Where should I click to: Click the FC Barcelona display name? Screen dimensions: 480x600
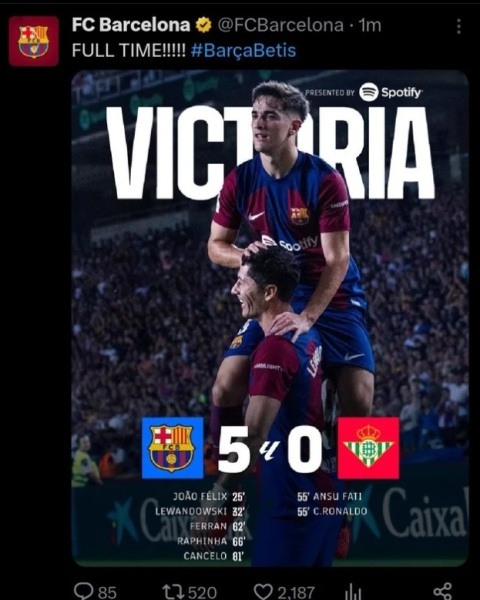[x=131, y=25]
